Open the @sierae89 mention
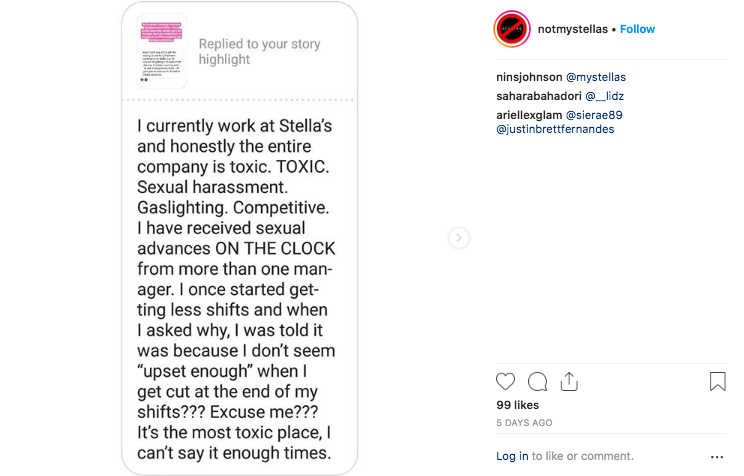 coord(594,115)
